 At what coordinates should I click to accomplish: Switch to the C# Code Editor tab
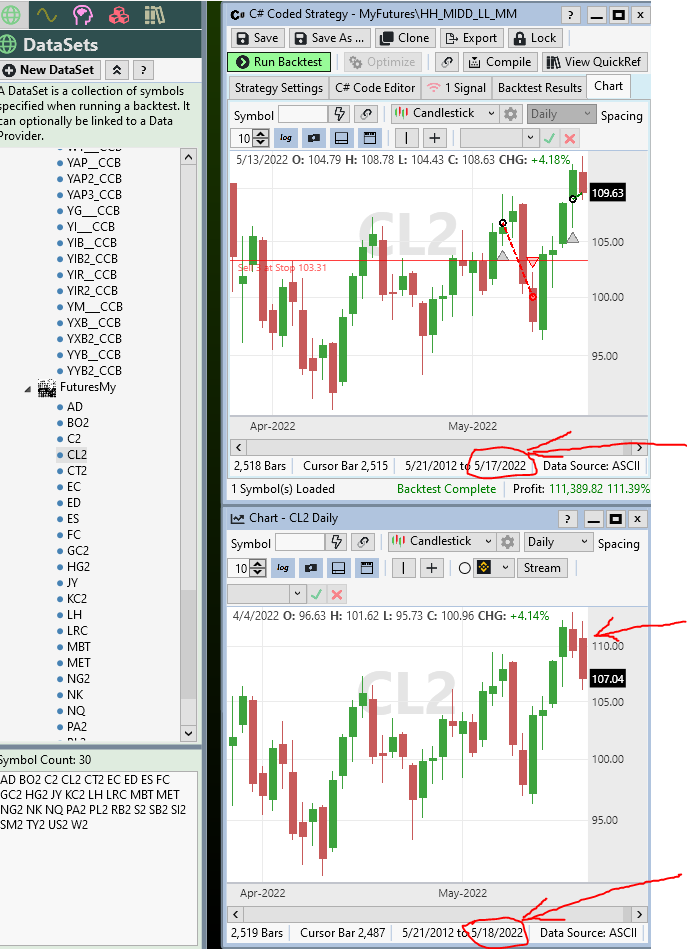375,88
